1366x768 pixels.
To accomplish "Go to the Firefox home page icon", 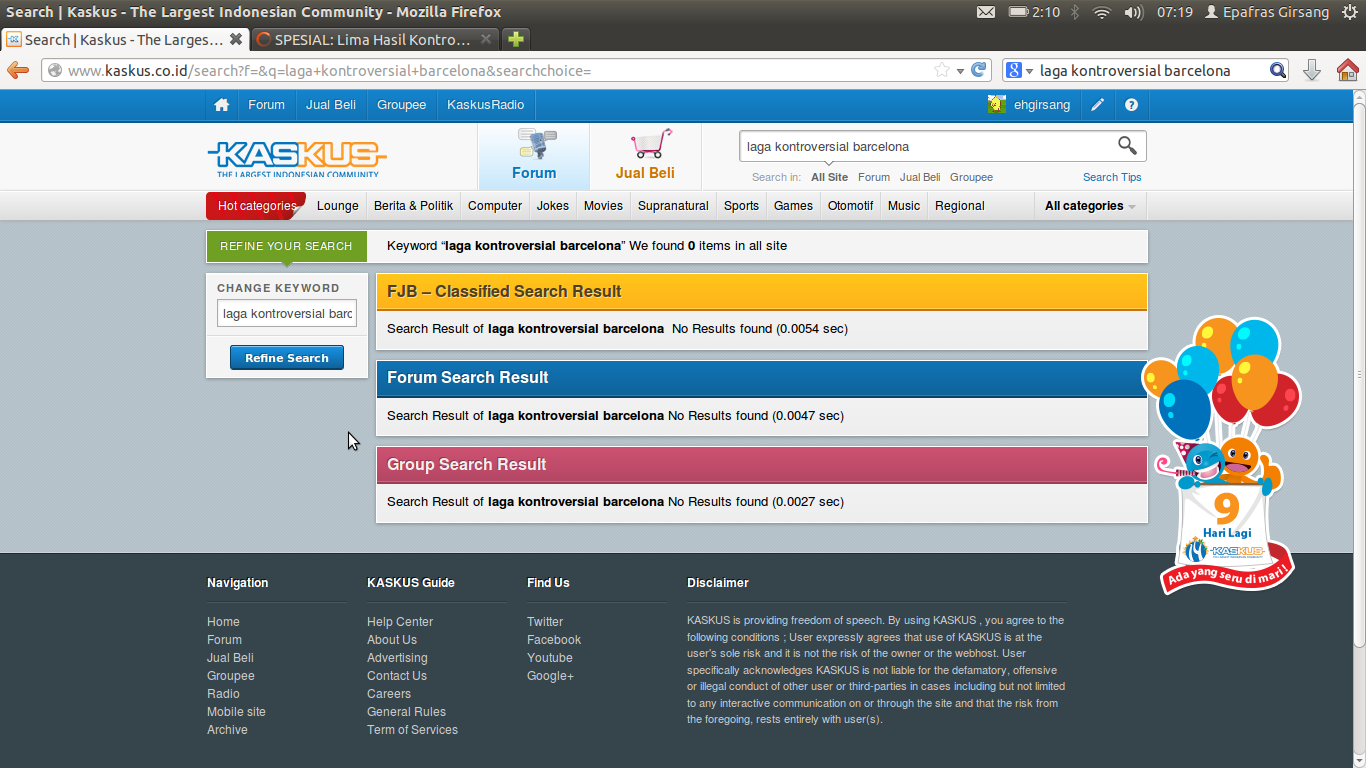I will coord(1347,70).
